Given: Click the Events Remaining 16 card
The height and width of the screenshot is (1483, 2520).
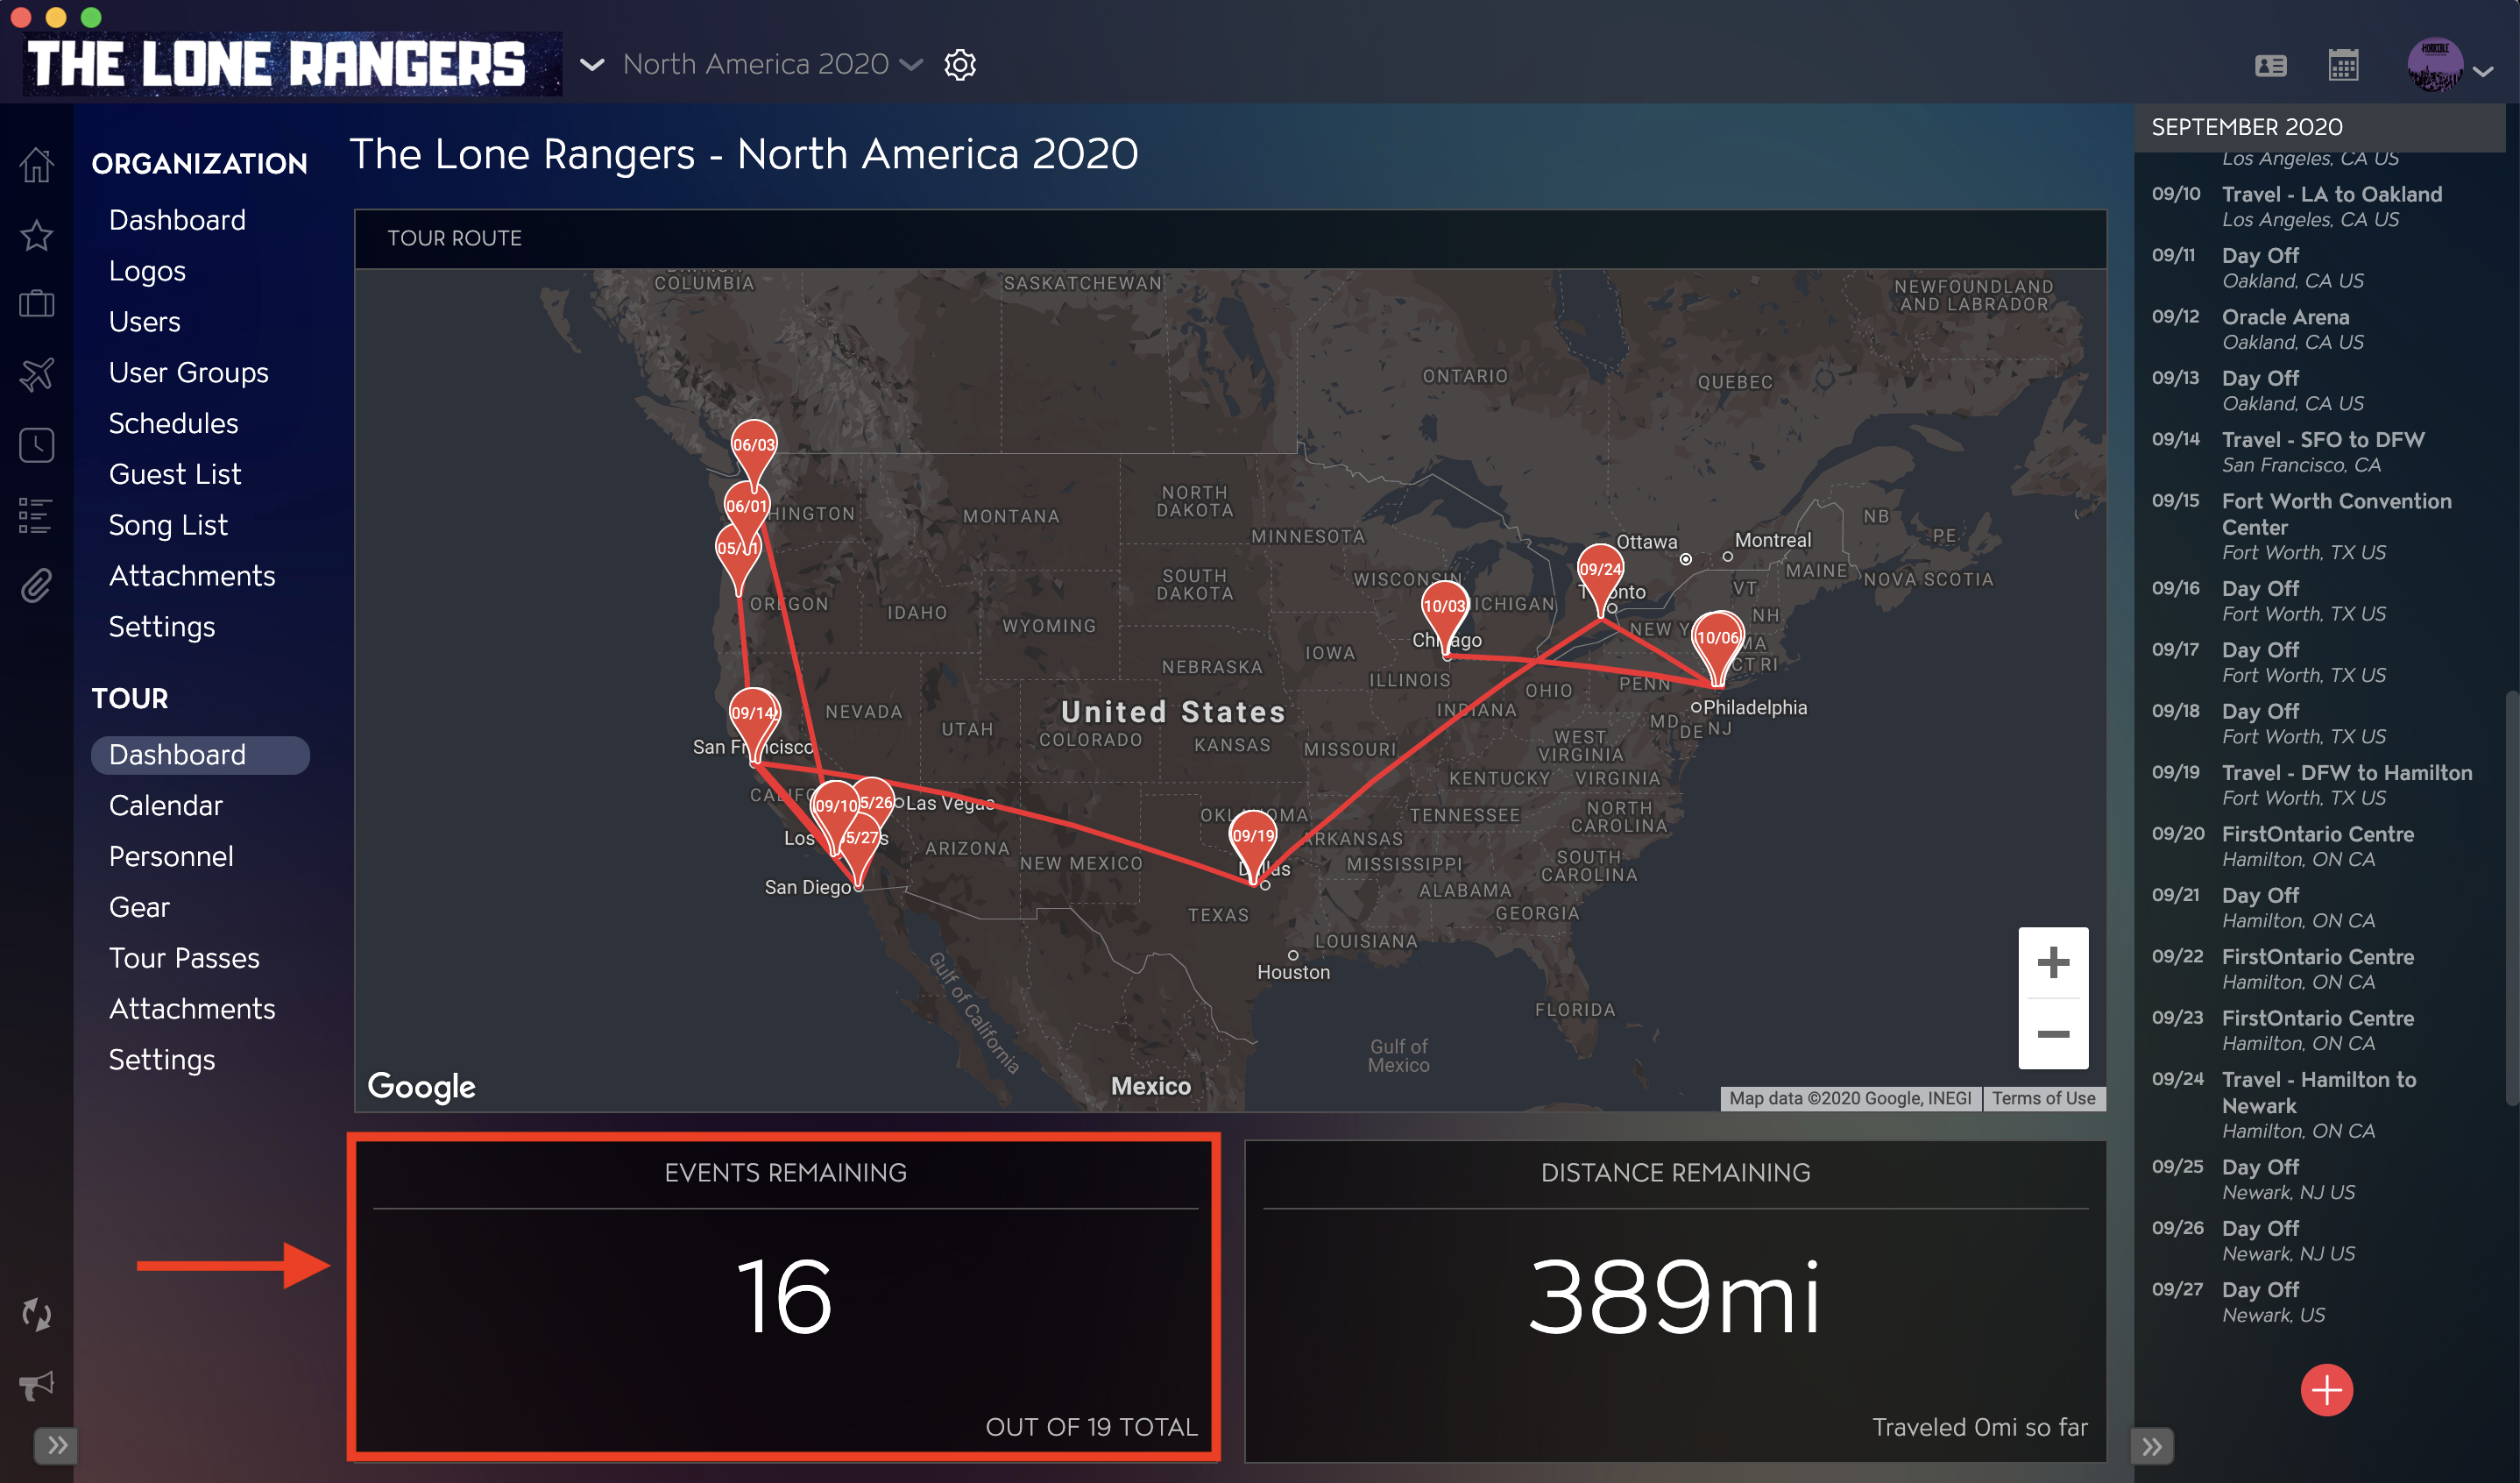Looking at the screenshot, I should 785,1299.
